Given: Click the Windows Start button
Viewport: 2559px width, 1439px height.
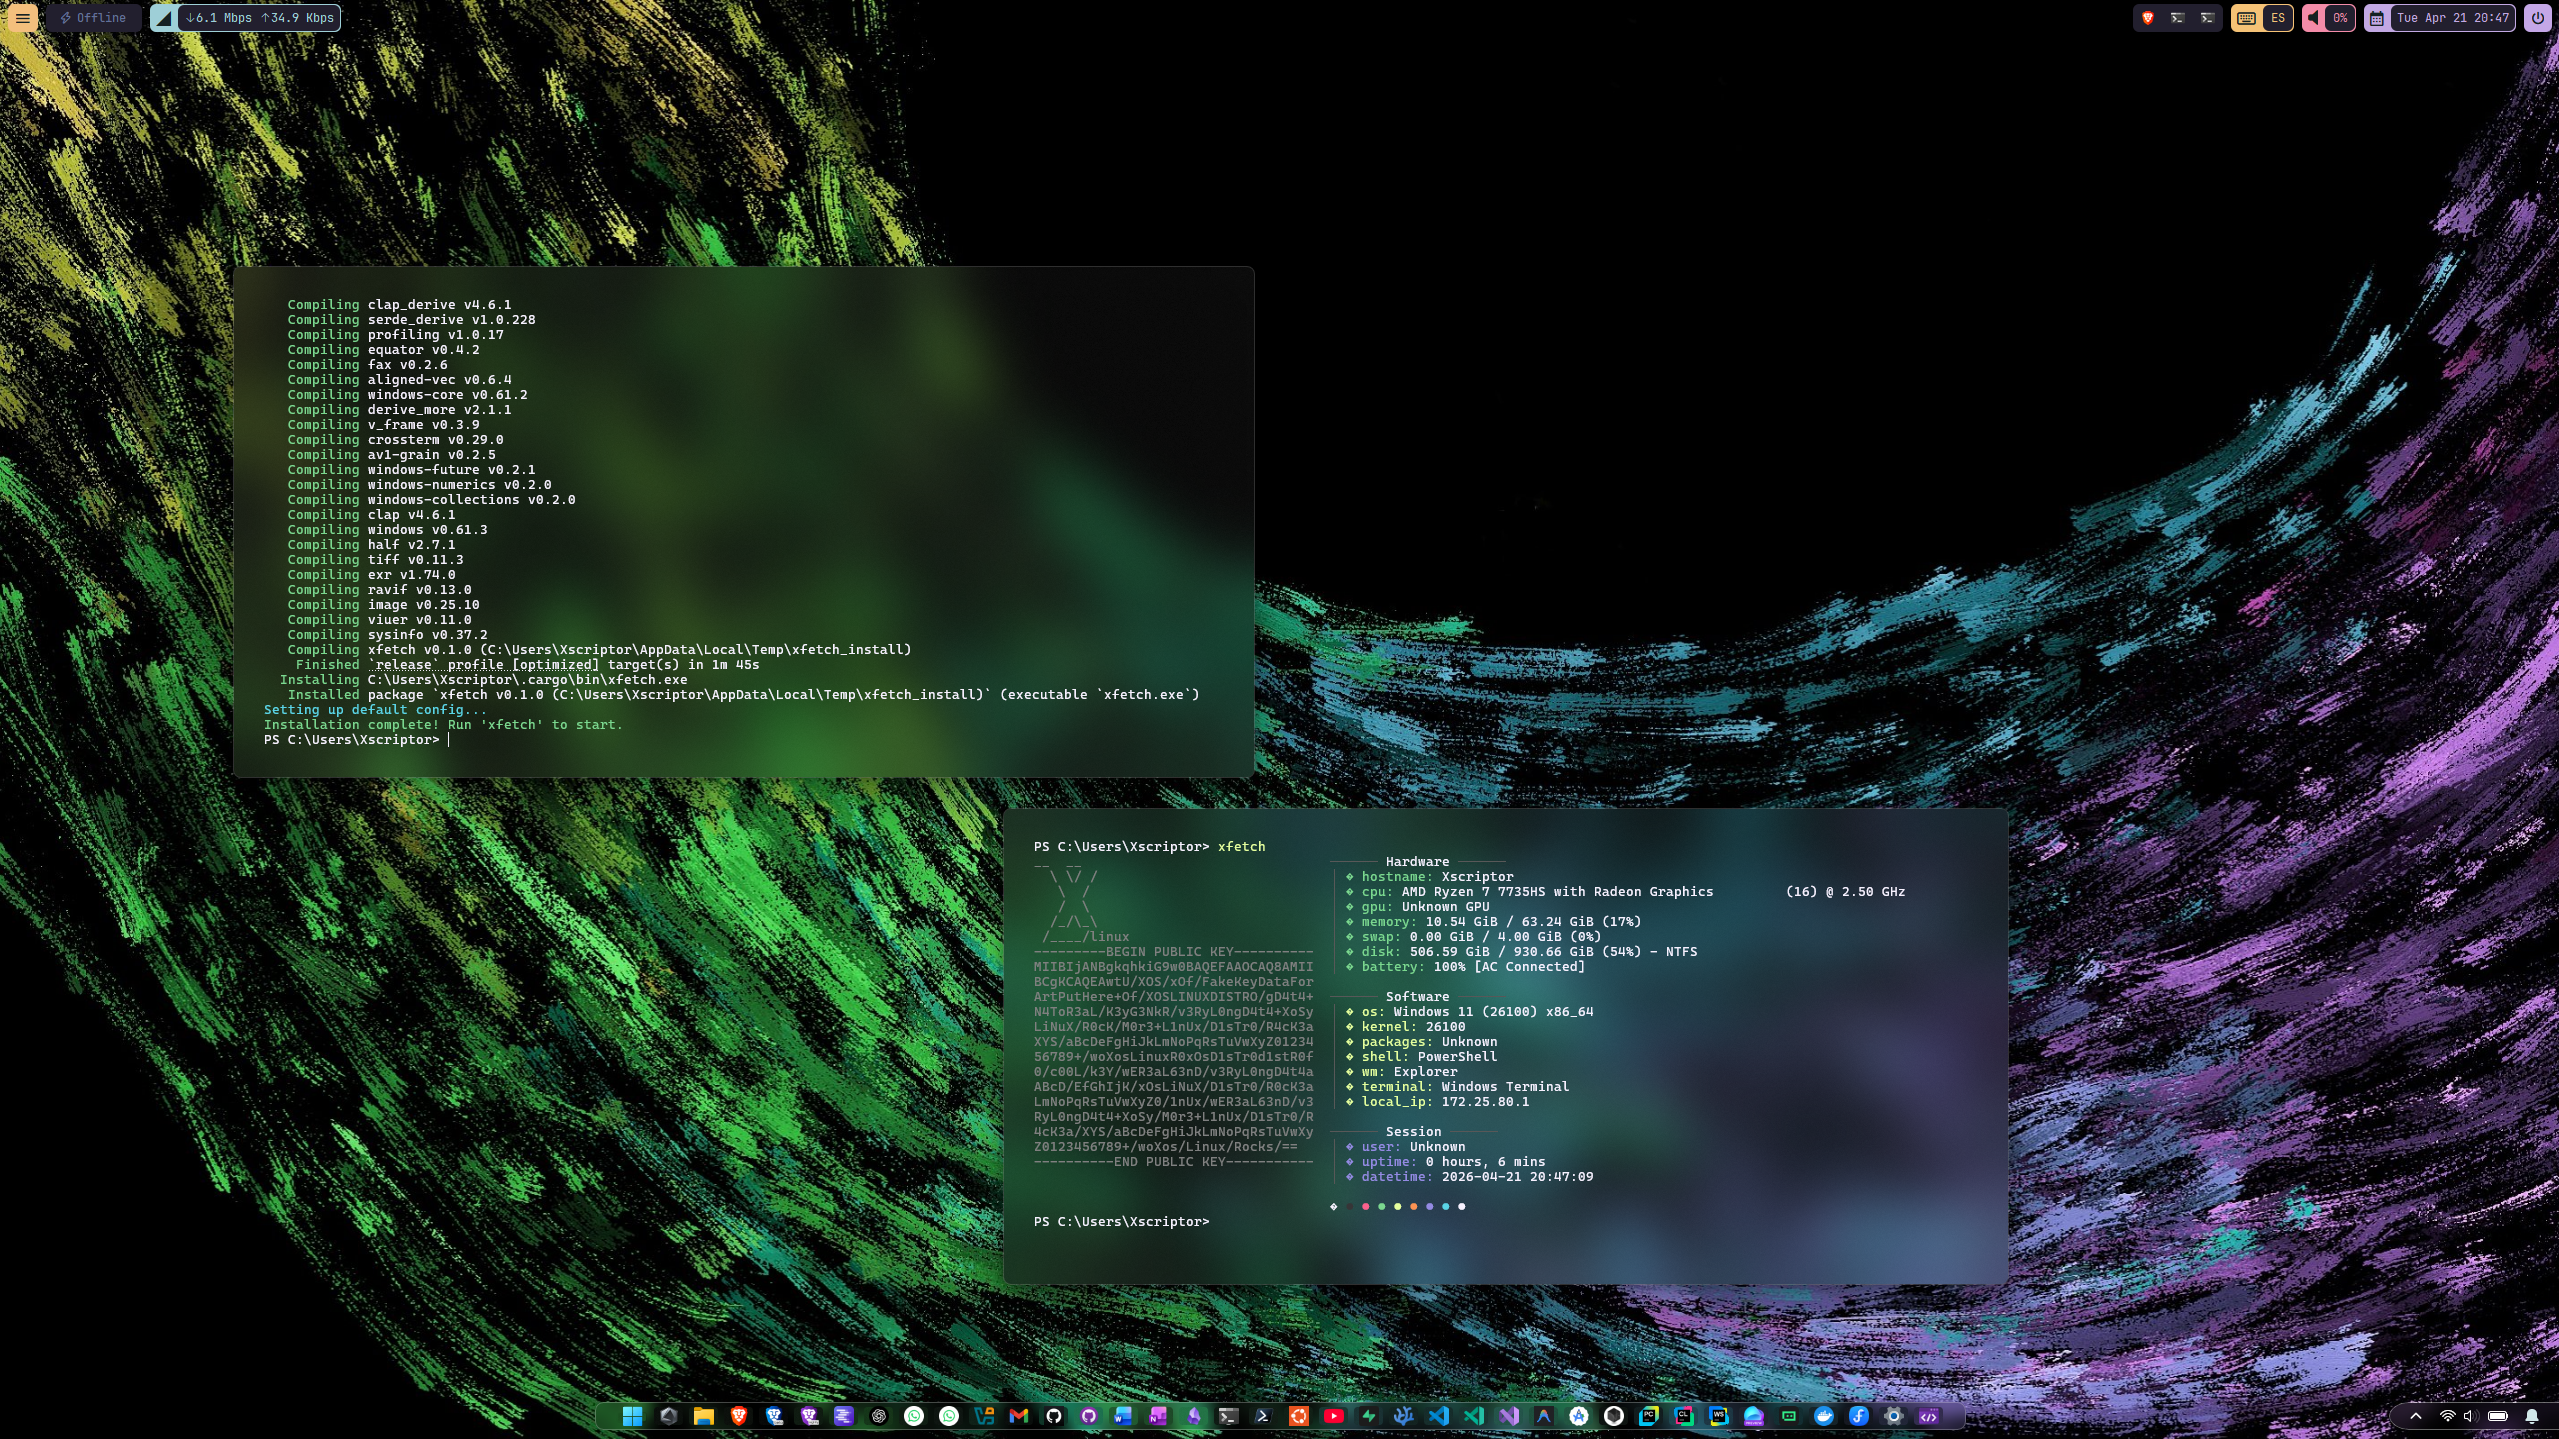Looking at the screenshot, I should [x=632, y=1416].
